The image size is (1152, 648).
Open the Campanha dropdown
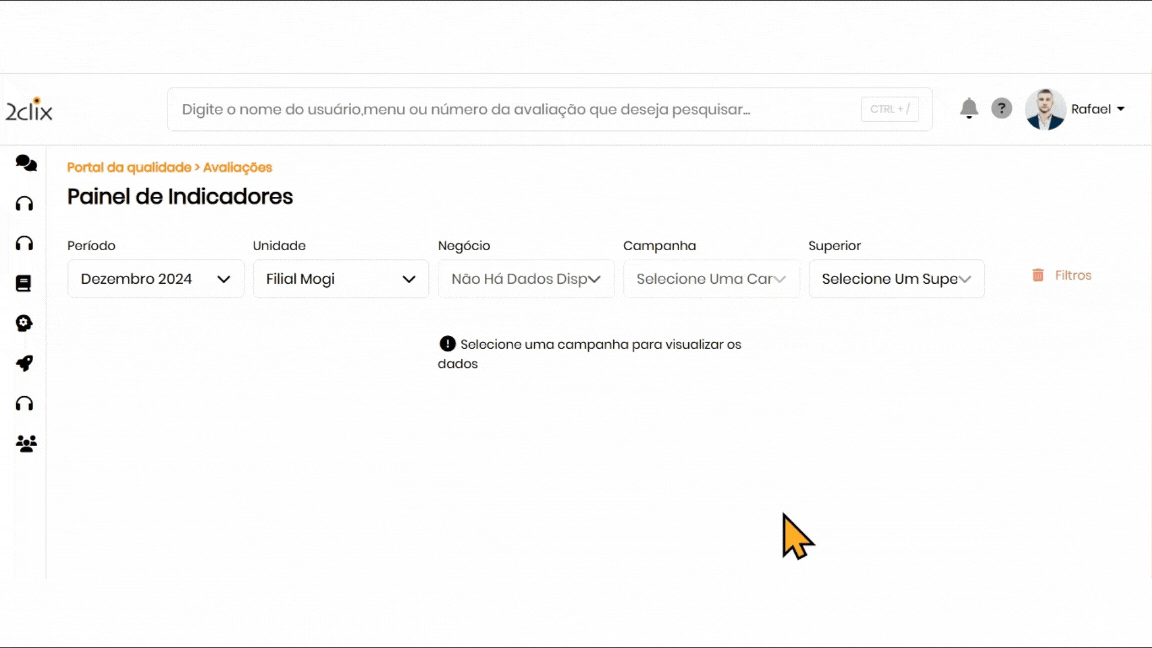click(711, 279)
